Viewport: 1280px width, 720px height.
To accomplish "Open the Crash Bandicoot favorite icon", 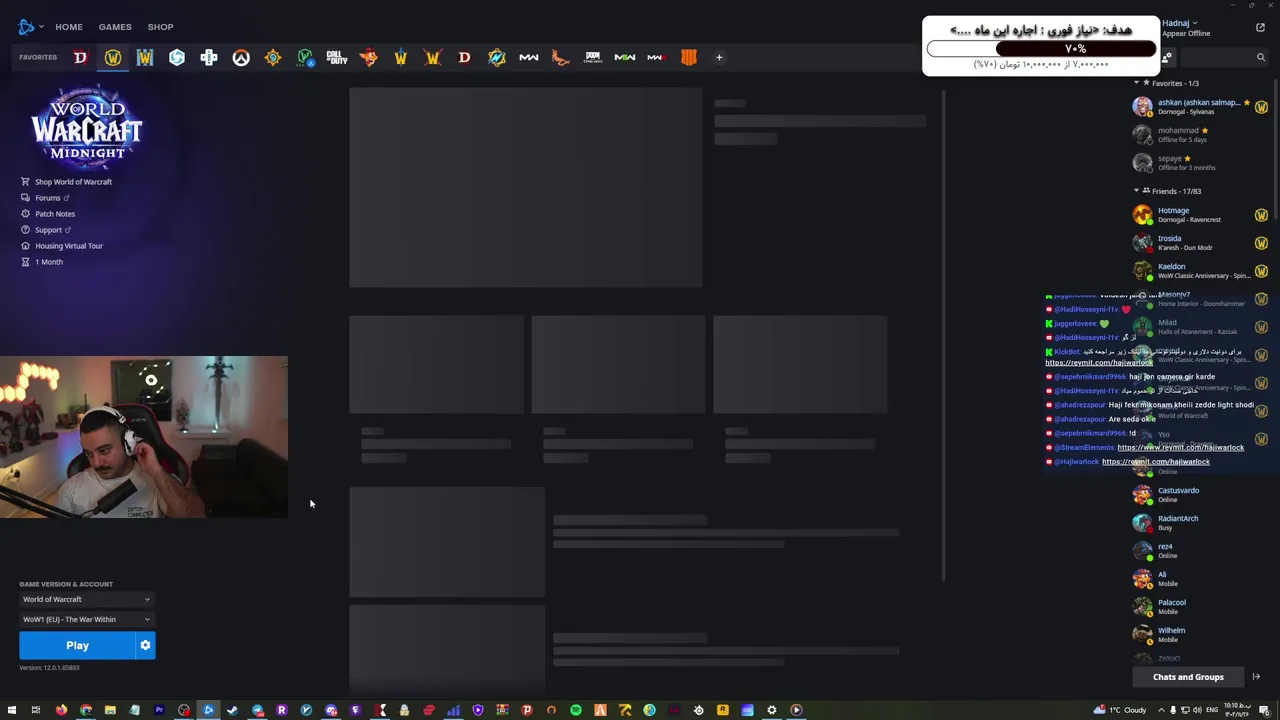I will pos(369,57).
